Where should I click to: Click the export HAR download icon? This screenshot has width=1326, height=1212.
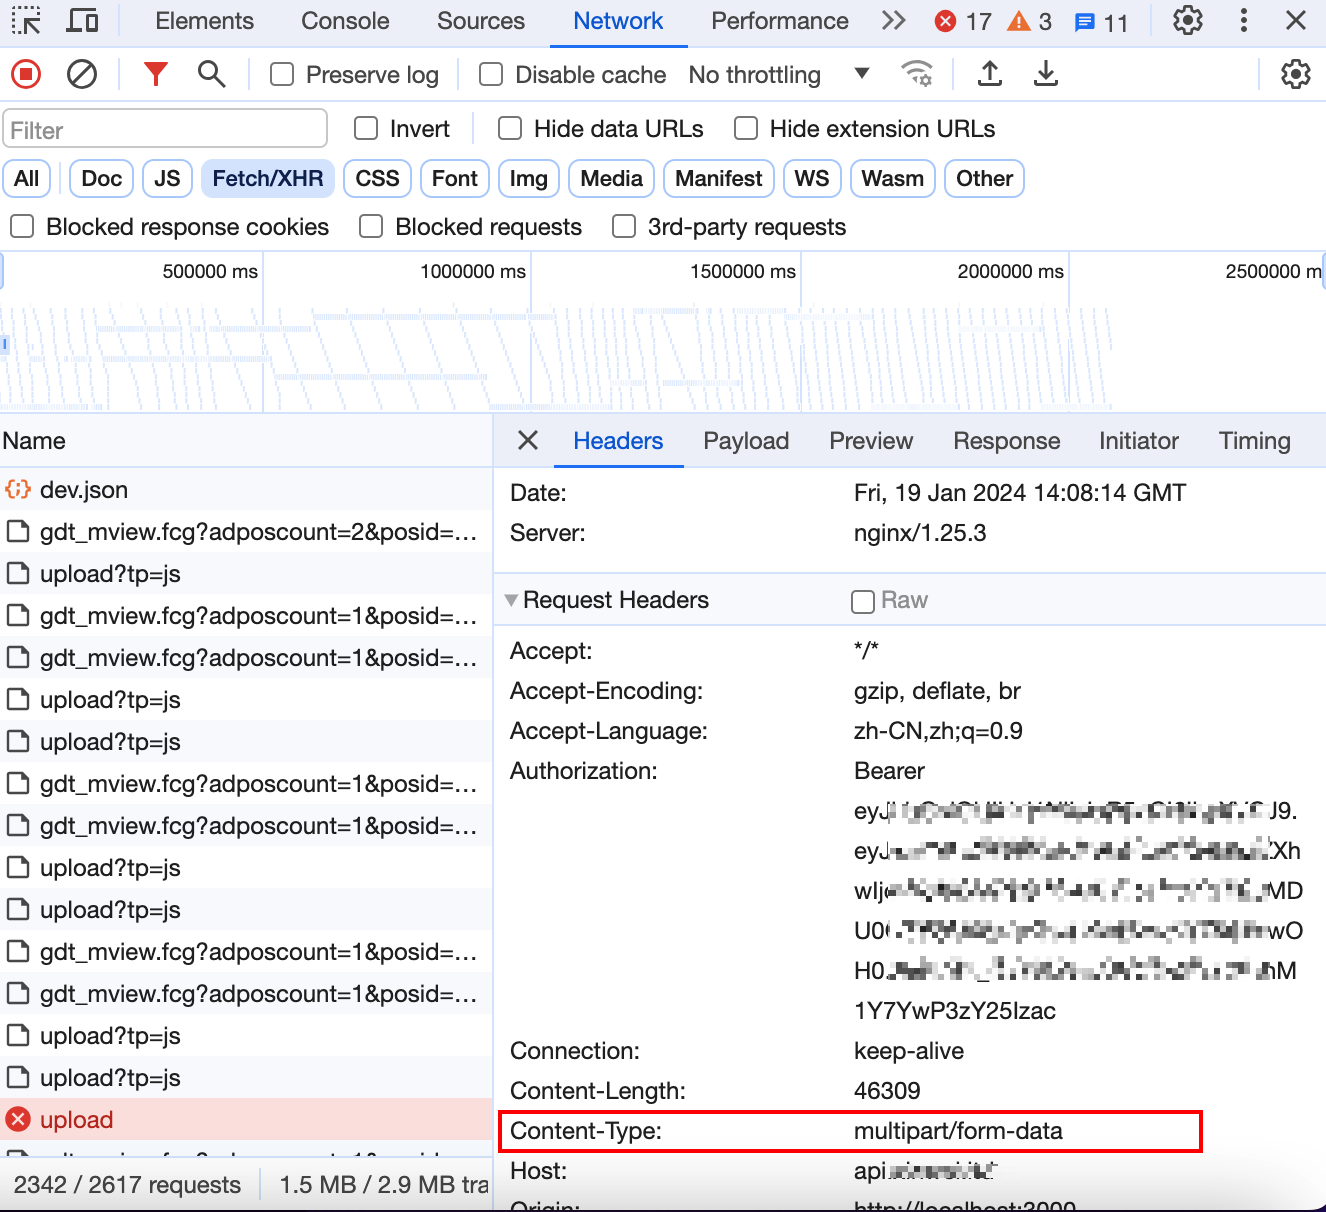click(1045, 74)
